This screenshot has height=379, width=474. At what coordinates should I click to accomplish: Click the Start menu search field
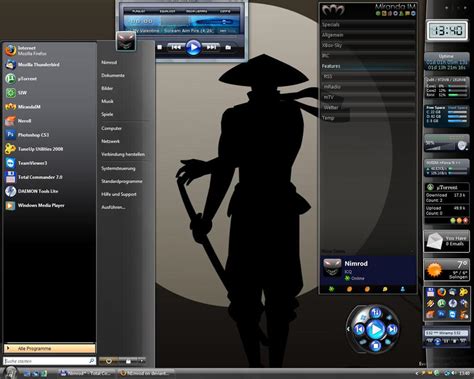click(49, 361)
